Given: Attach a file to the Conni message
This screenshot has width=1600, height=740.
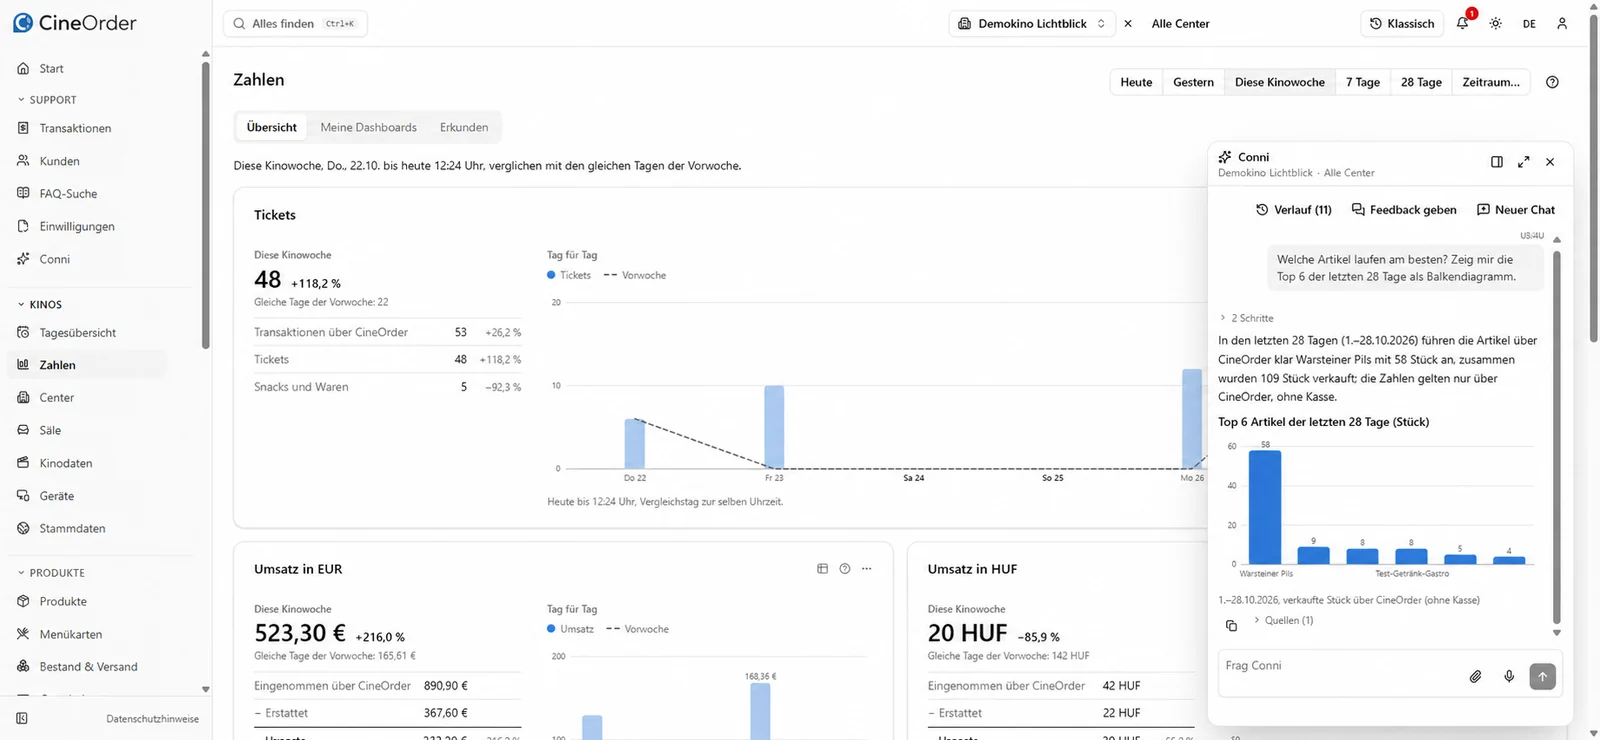Looking at the screenshot, I should pyautogui.click(x=1475, y=677).
